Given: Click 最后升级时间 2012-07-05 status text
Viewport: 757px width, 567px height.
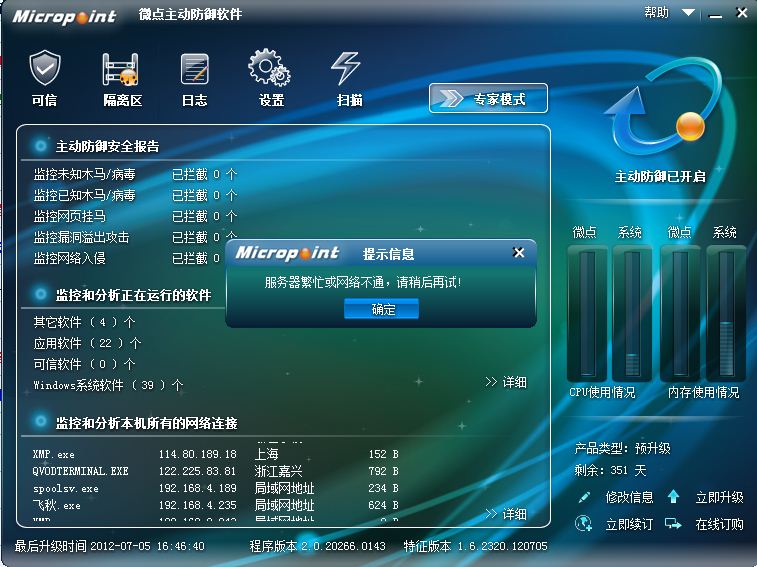Looking at the screenshot, I should (x=110, y=546).
